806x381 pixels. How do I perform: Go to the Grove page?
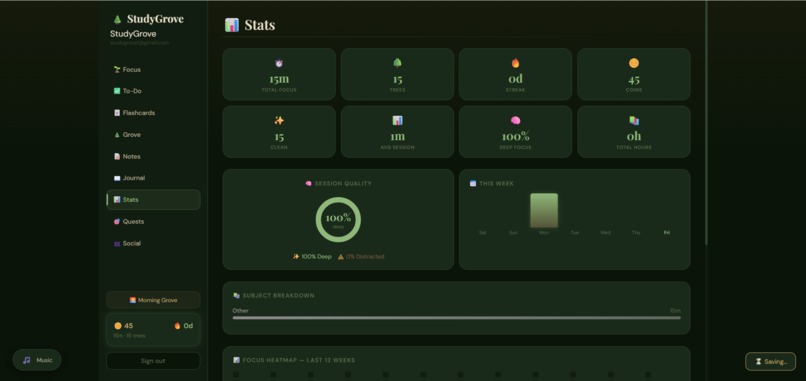coord(153,135)
